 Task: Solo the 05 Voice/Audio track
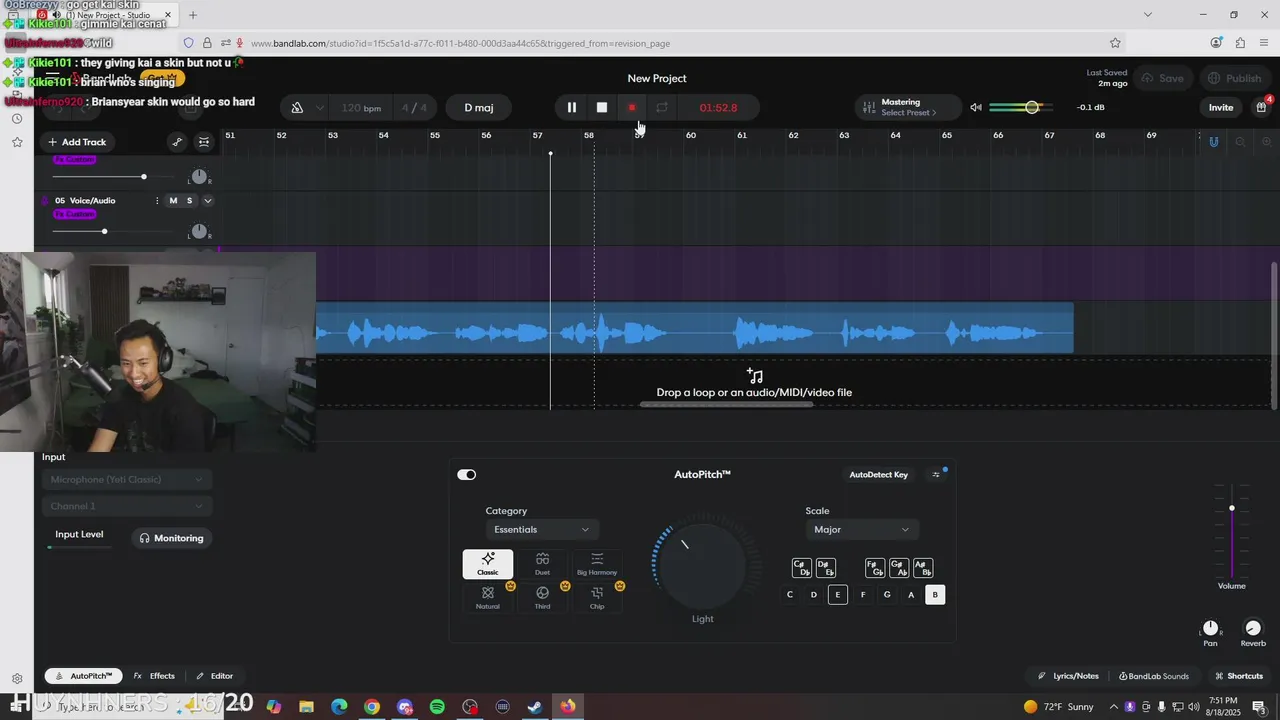point(189,201)
